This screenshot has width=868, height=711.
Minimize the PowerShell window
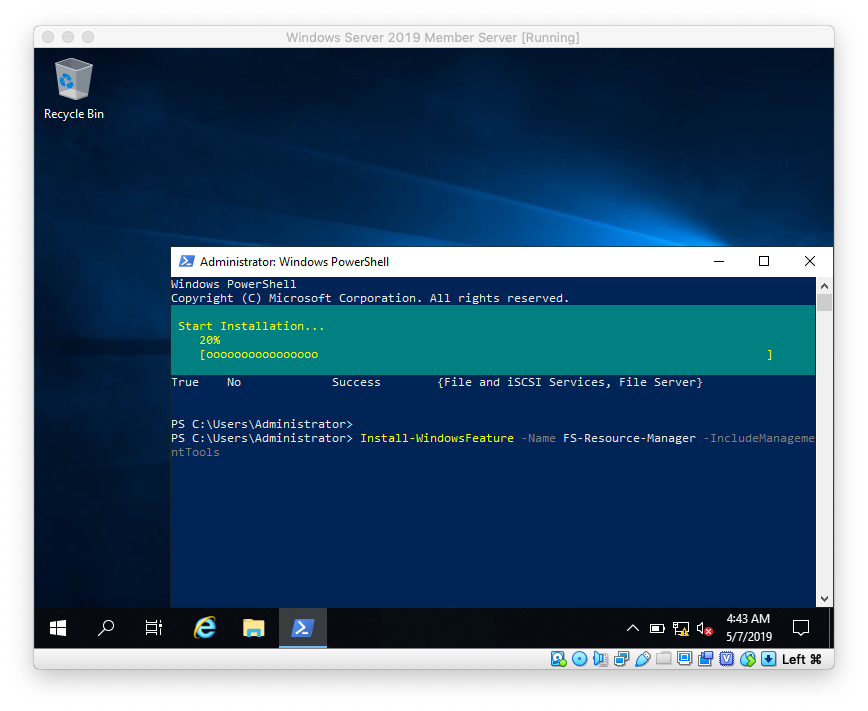pyautogui.click(x=719, y=261)
